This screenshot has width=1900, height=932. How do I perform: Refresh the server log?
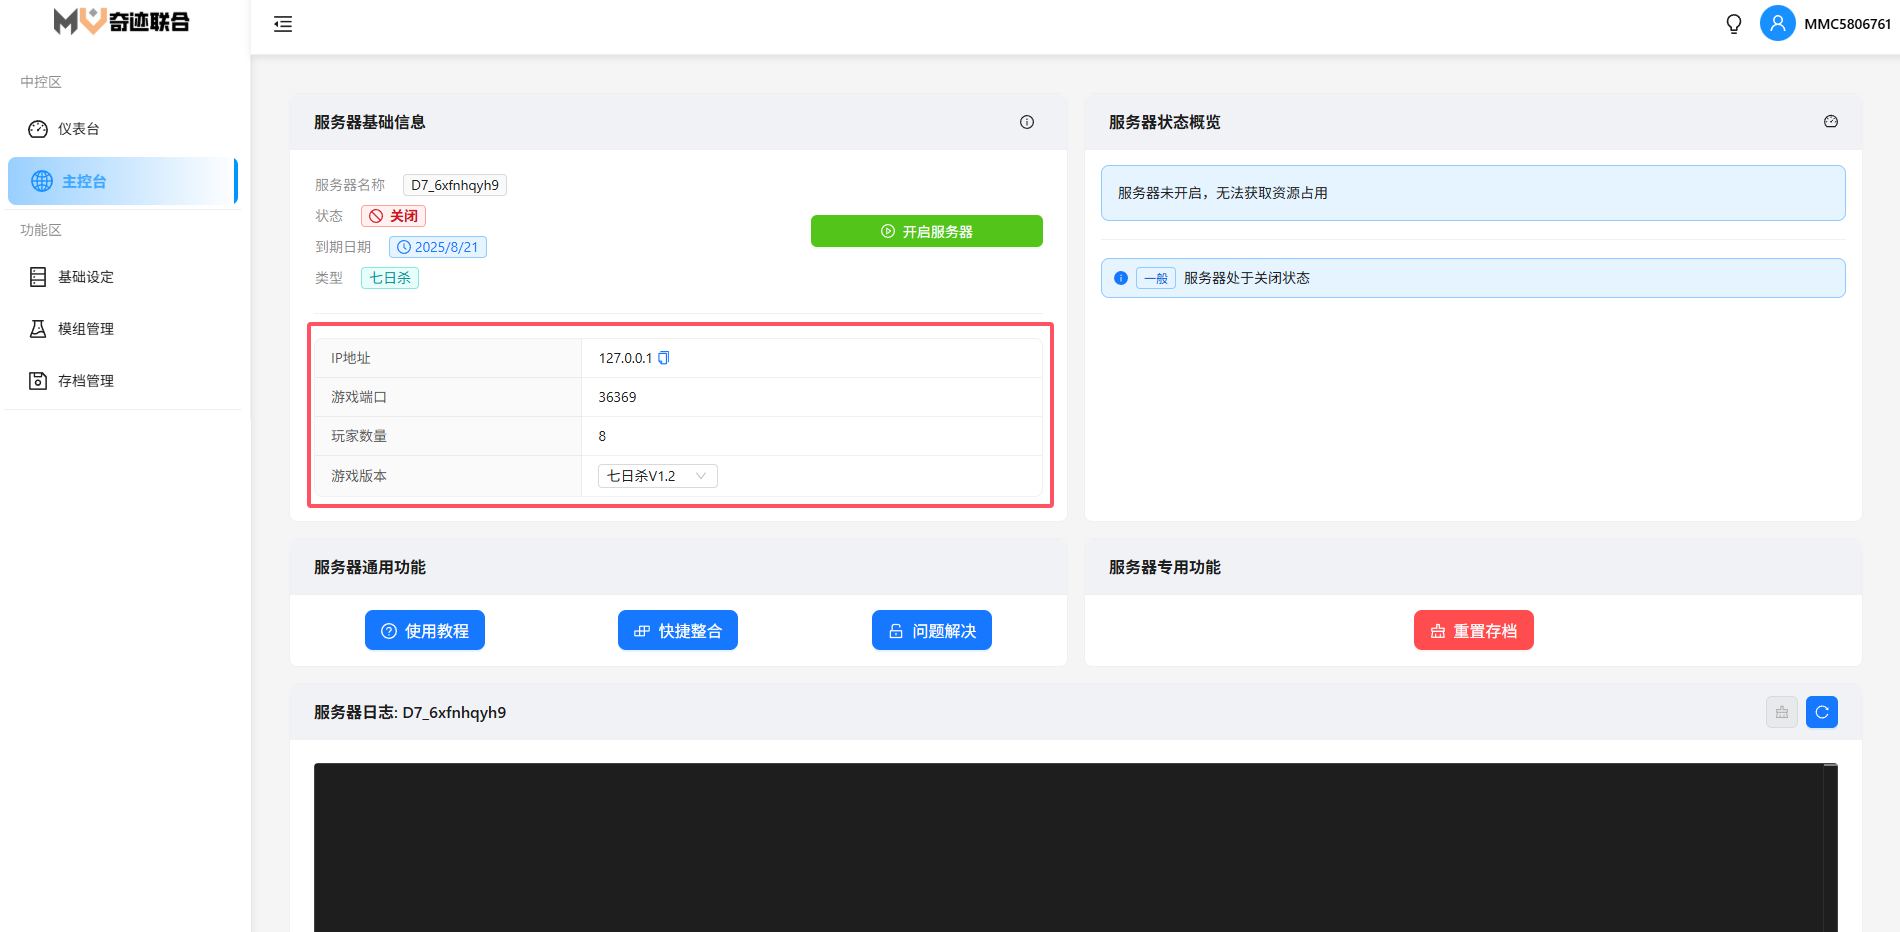click(1822, 712)
